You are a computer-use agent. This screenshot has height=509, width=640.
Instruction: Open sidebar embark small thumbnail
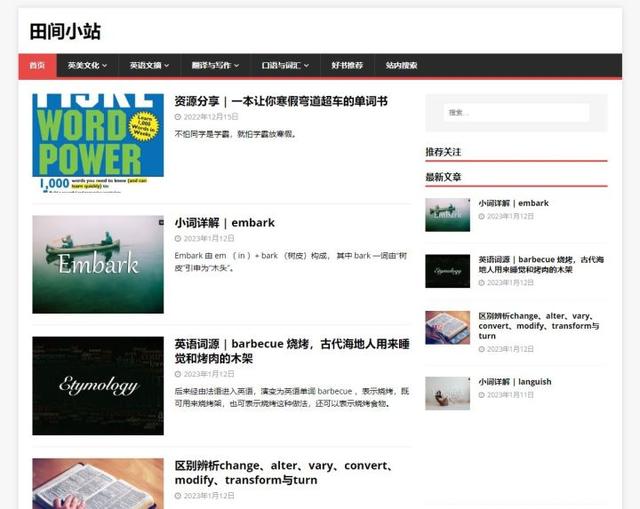pos(448,215)
